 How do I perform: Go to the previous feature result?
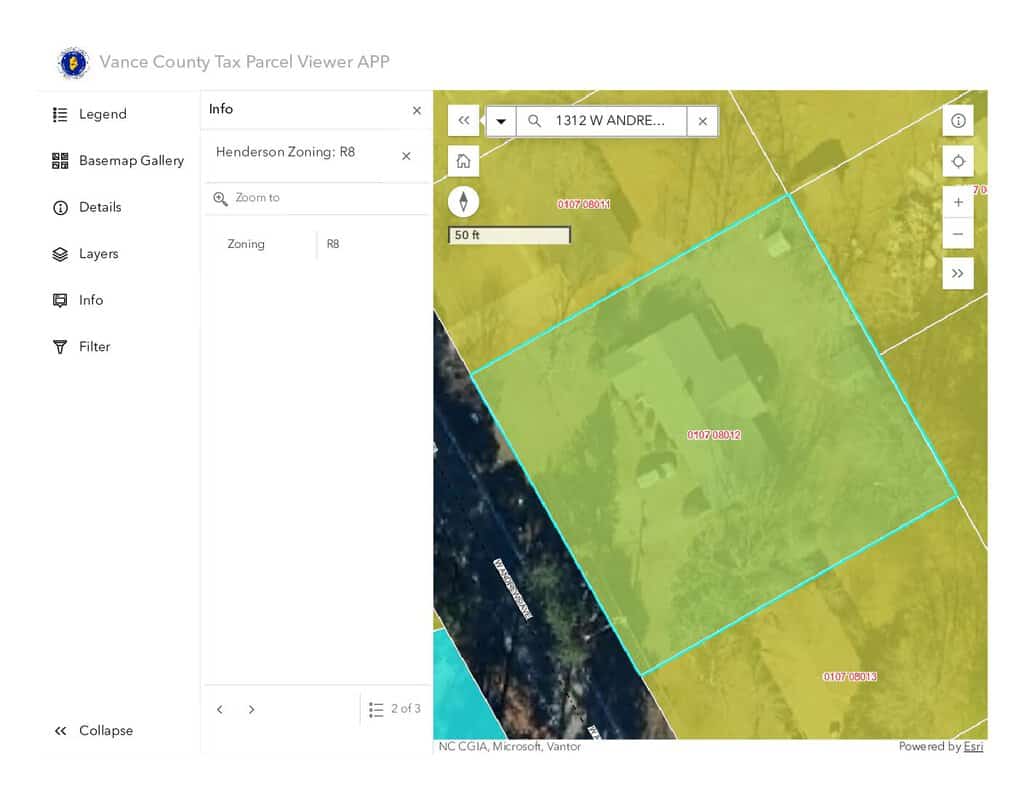click(x=220, y=710)
